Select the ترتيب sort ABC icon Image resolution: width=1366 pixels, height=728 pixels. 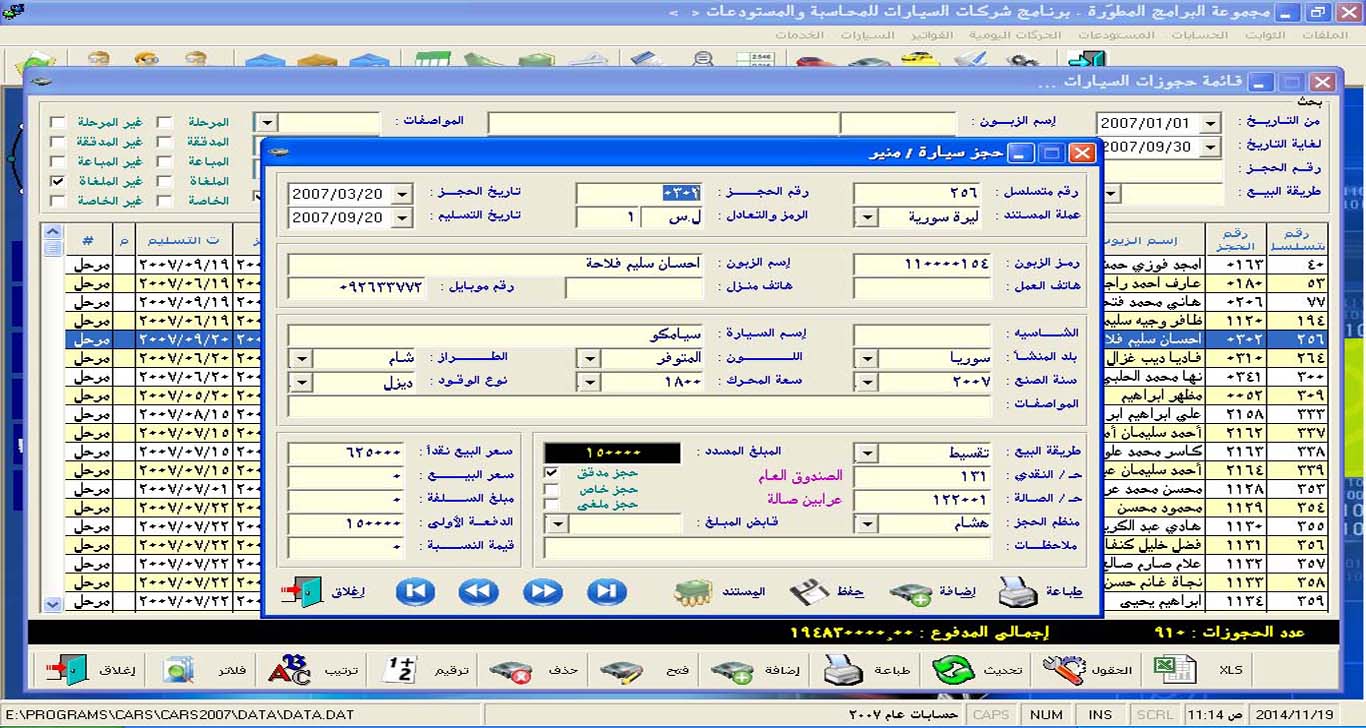[x=289, y=670]
